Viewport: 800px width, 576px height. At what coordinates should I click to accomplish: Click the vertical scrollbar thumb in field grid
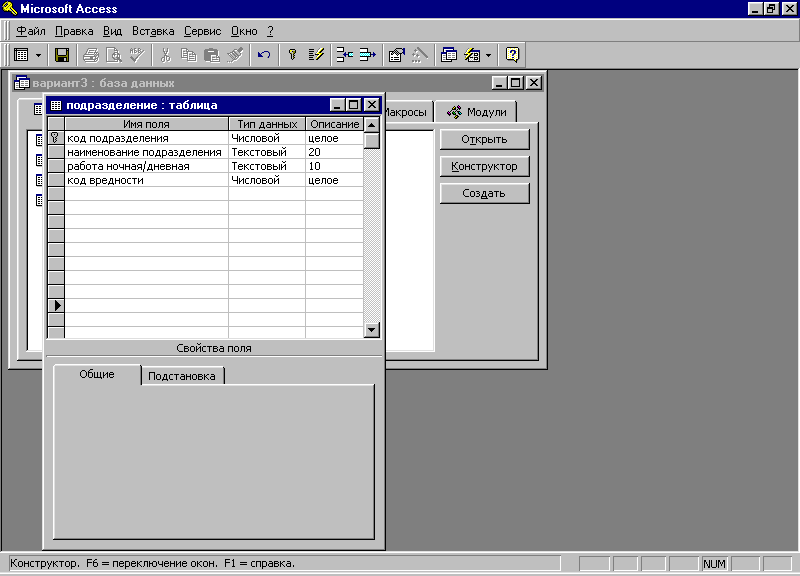(371, 140)
